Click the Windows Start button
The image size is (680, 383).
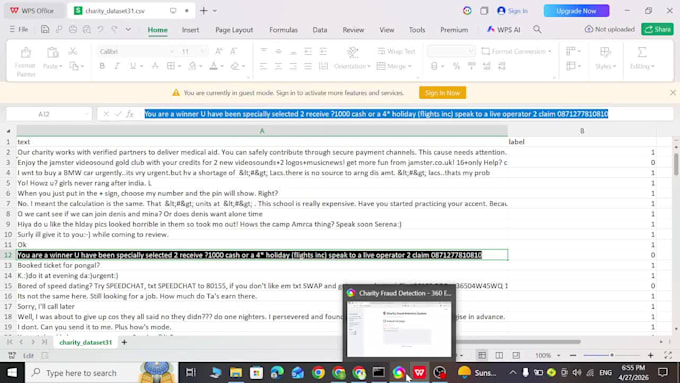[12, 373]
